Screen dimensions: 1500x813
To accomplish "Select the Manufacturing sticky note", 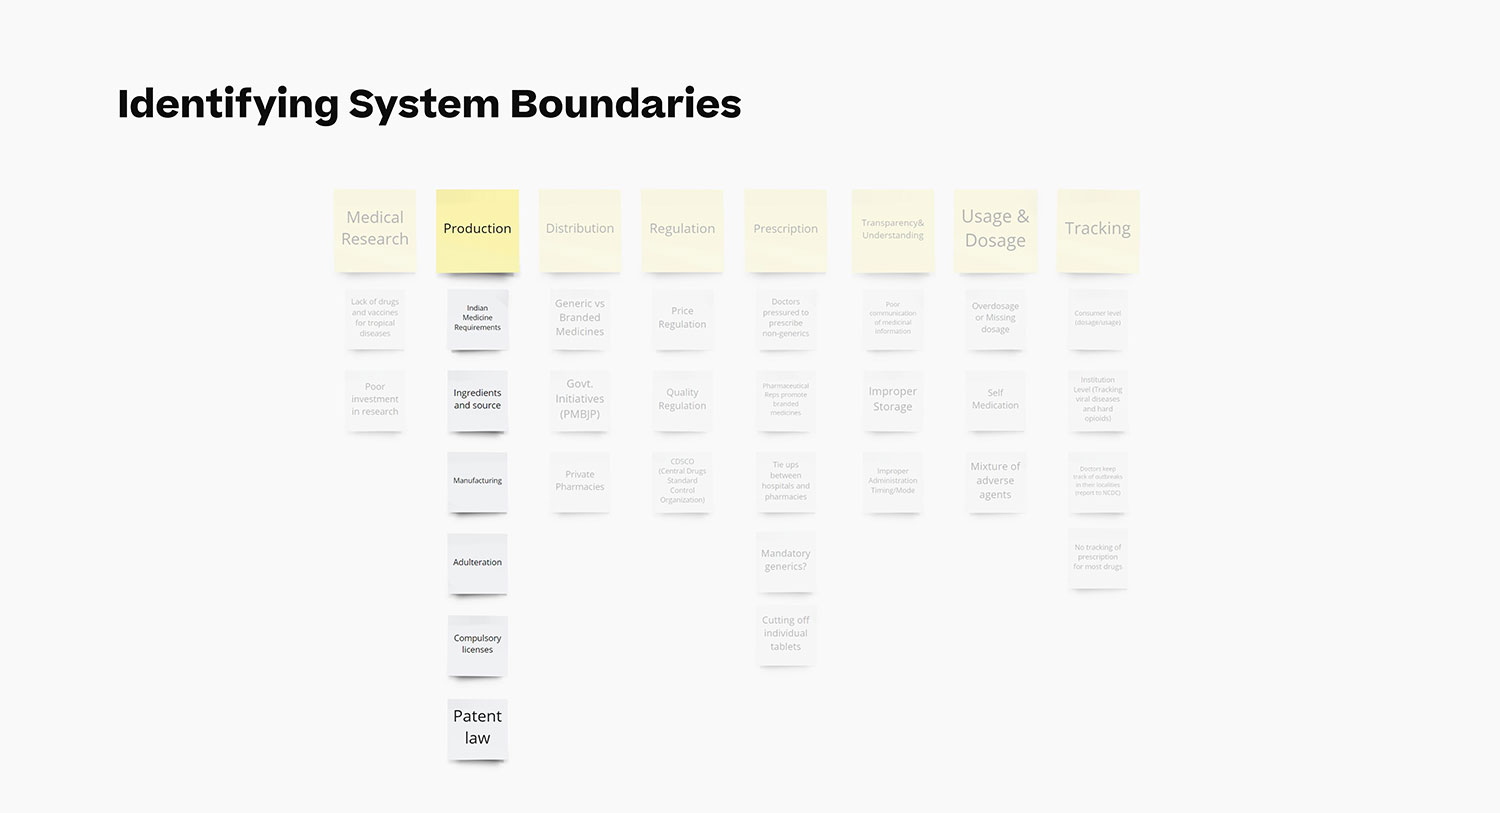I will click(x=477, y=481).
